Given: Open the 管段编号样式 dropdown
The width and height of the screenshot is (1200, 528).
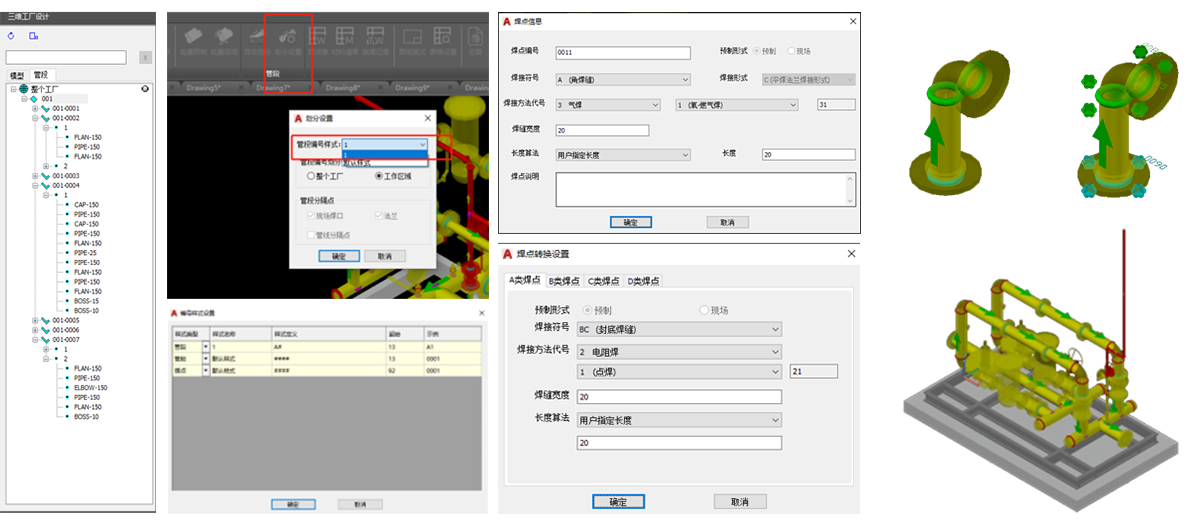Looking at the screenshot, I should coord(386,145).
